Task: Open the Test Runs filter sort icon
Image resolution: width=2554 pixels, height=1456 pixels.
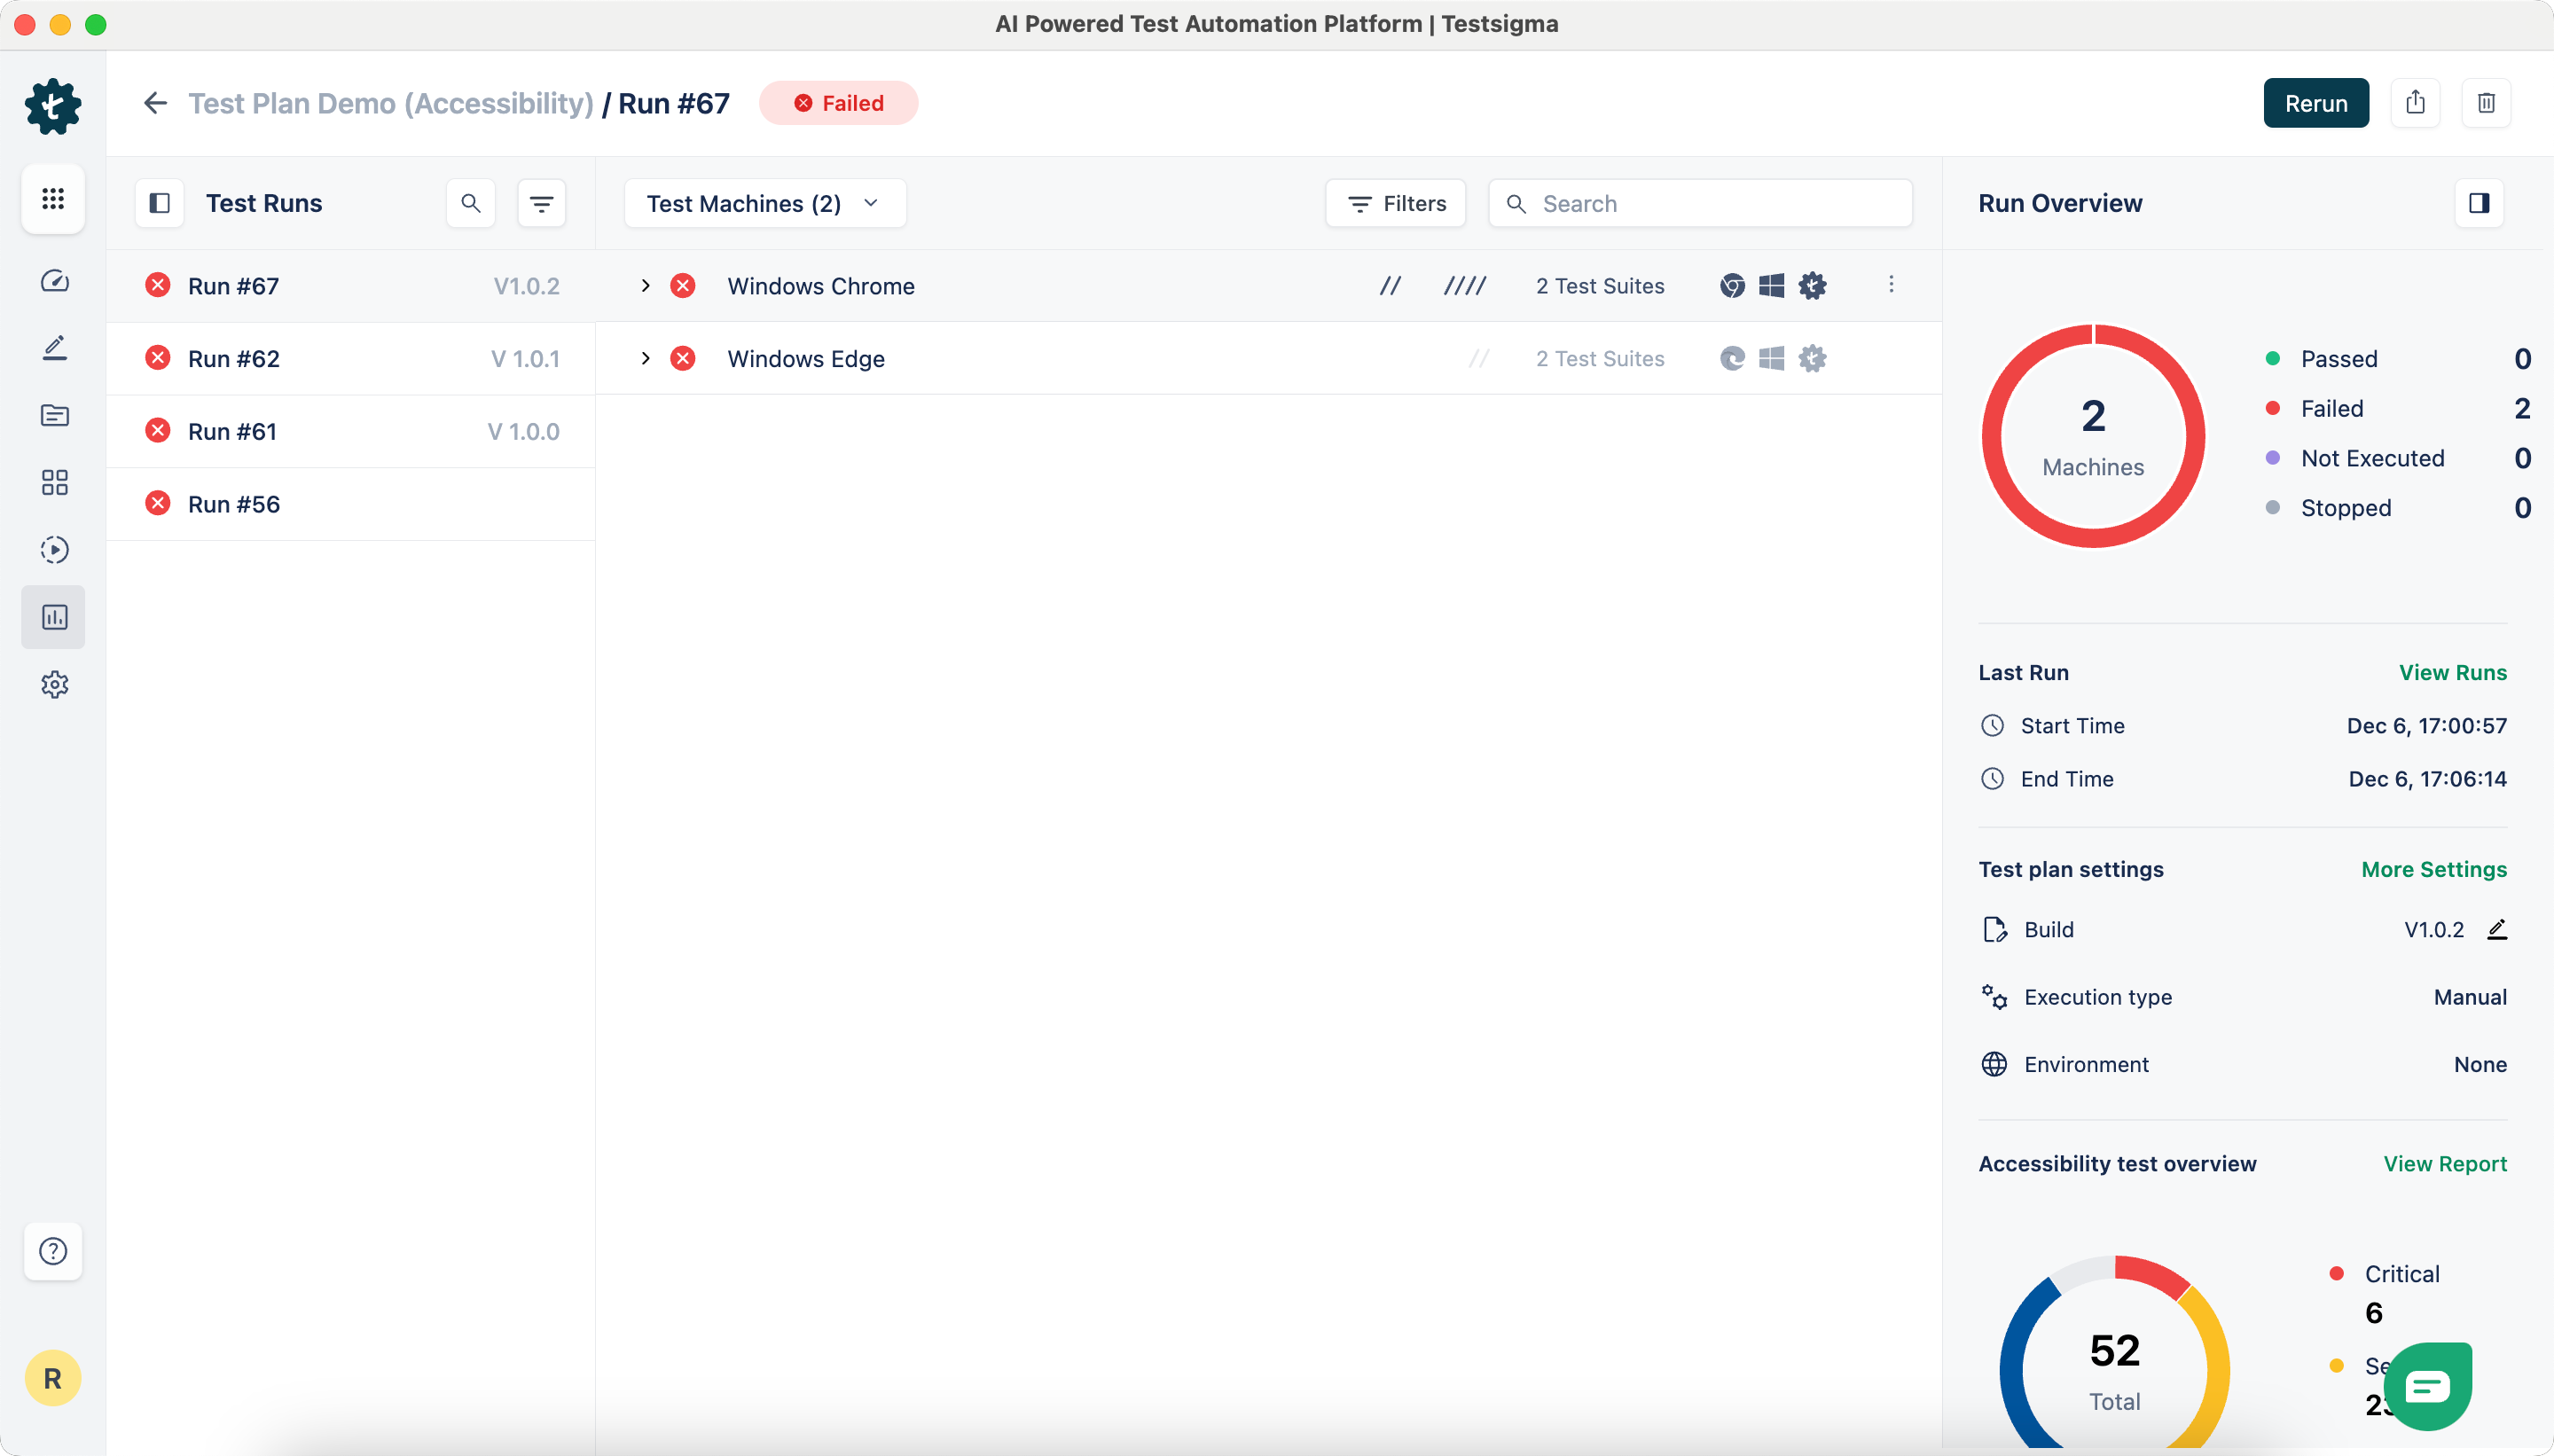Action: (541, 204)
